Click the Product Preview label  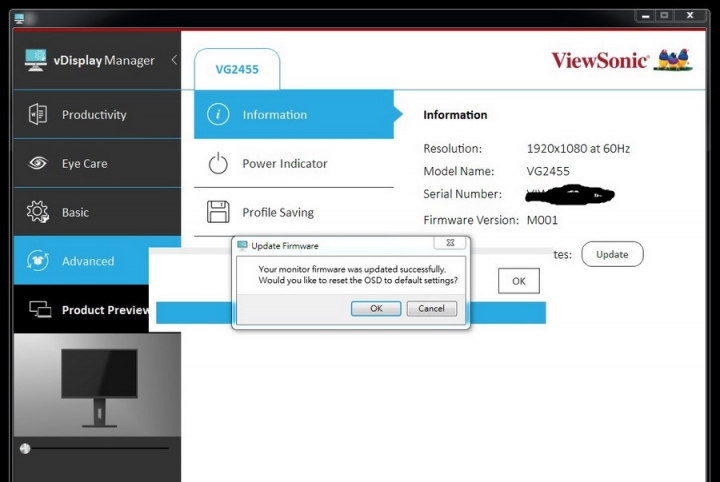[106, 310]
